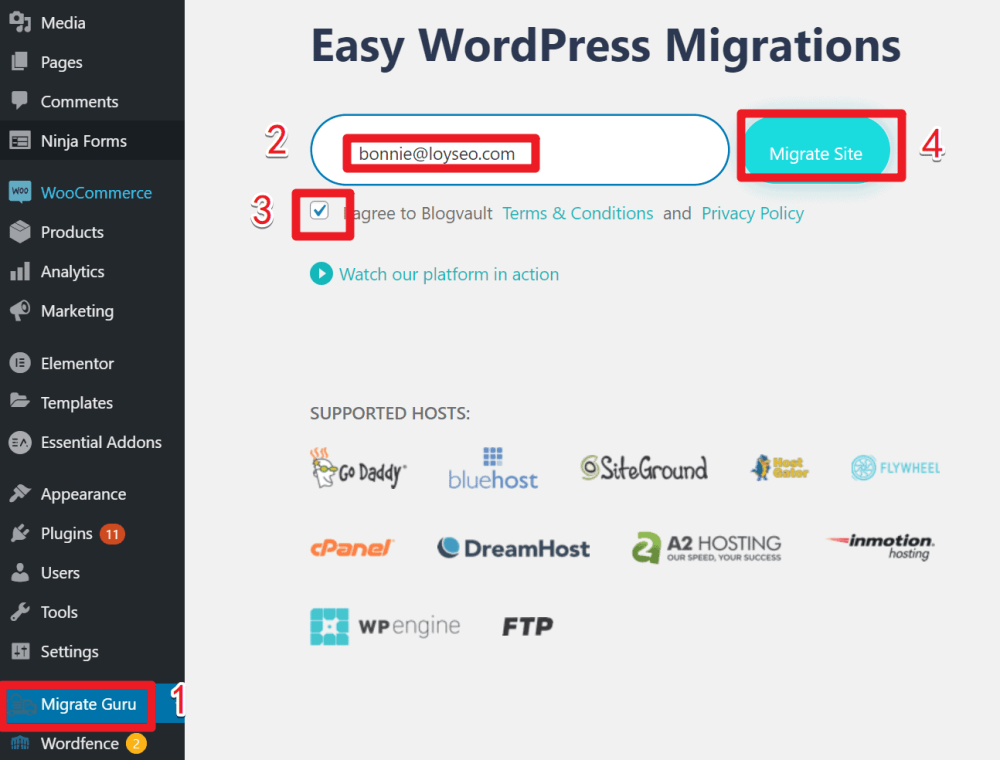This screenshot has width=1000, height=760.
Task: Click the play icon beside Watch our platform
Action: (321, 274)
